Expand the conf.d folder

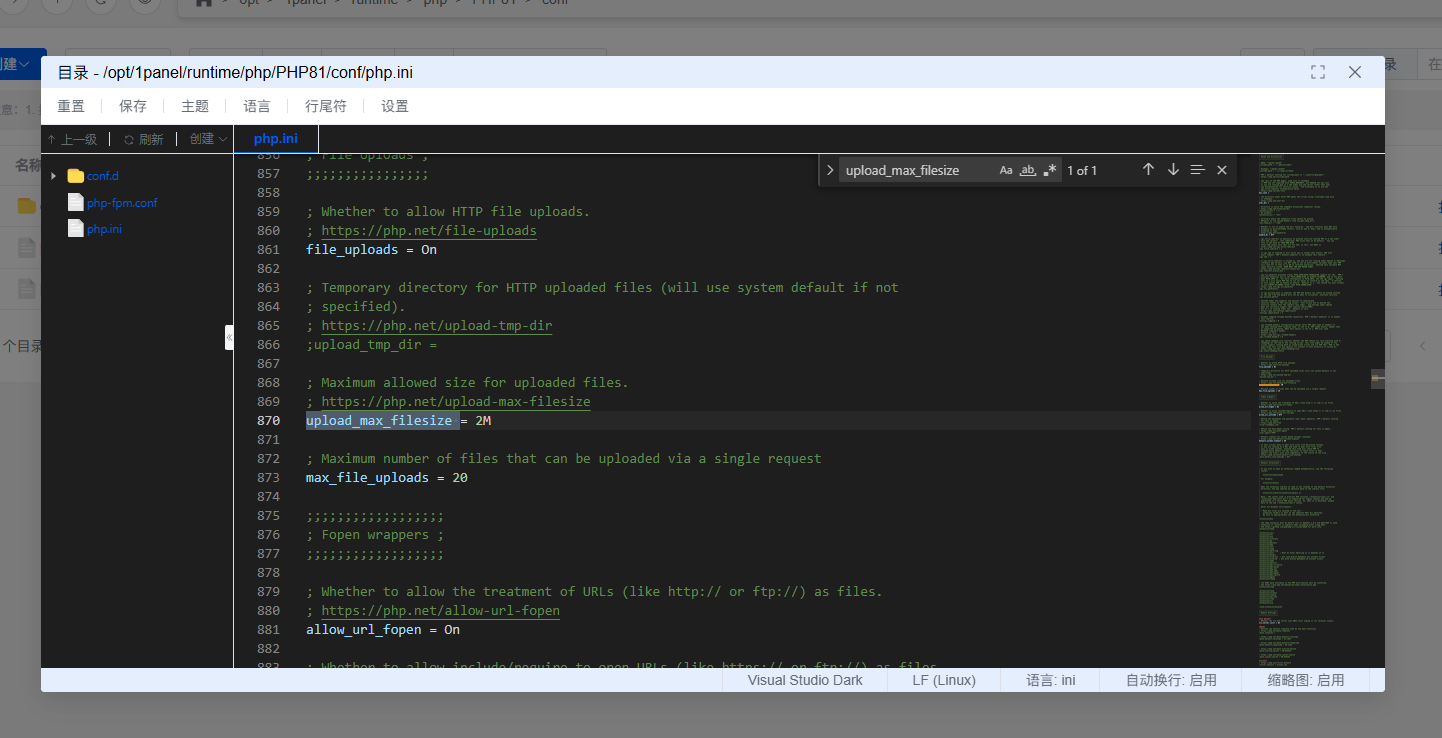point(53,176)
